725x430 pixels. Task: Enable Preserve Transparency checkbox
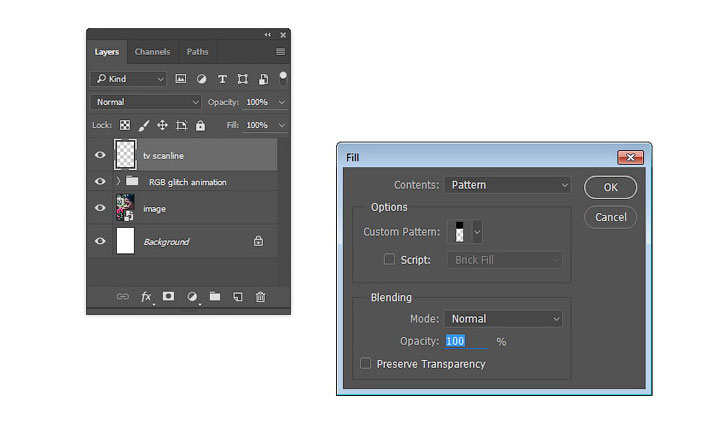click(x=365, y=363)
